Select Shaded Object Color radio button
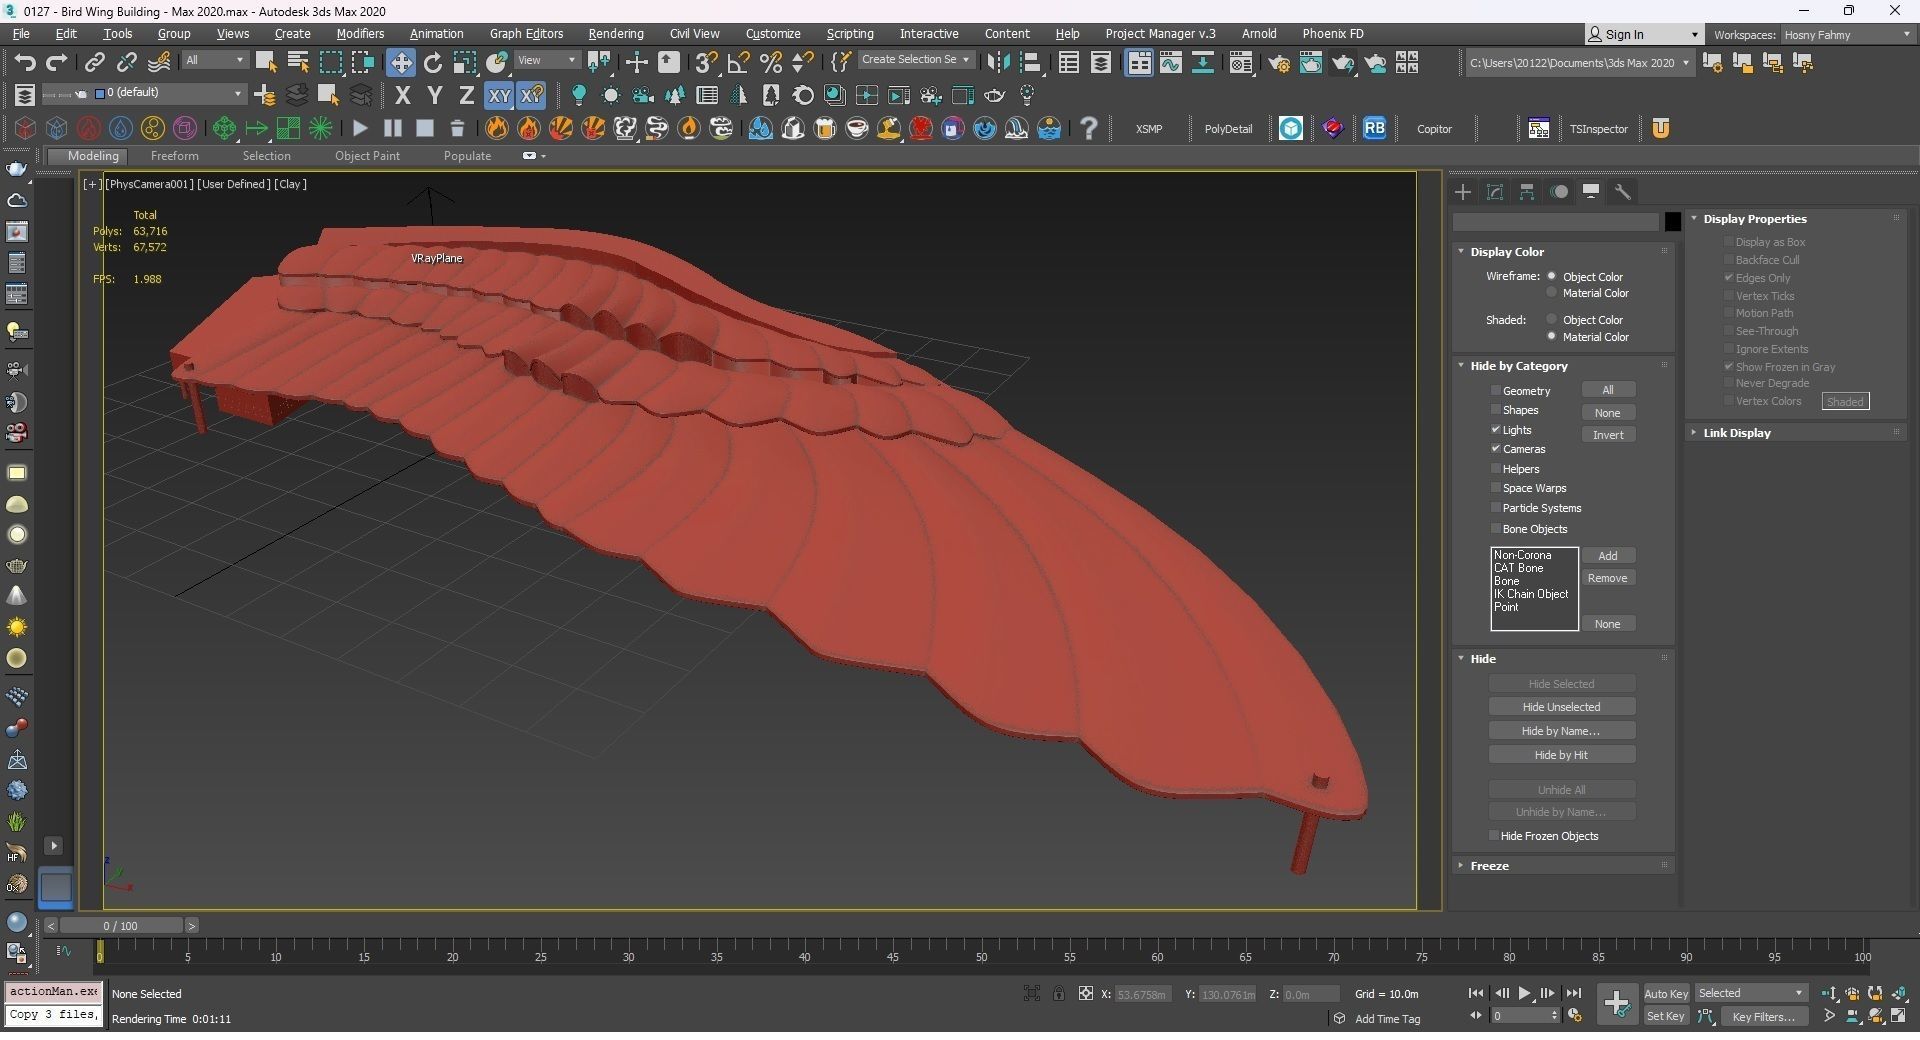 [1552, 320]
